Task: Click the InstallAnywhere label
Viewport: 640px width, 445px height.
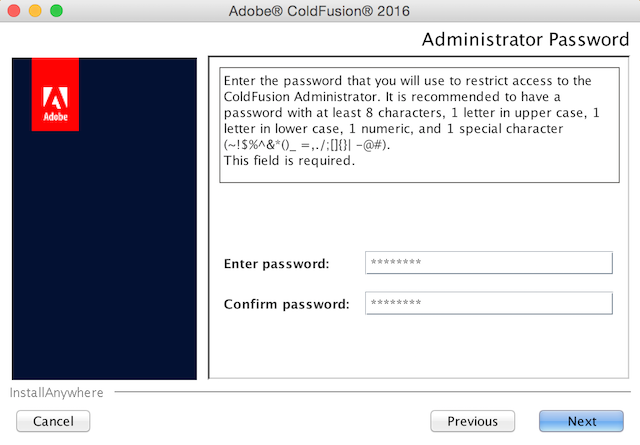Action: click(x=56, y=392)
